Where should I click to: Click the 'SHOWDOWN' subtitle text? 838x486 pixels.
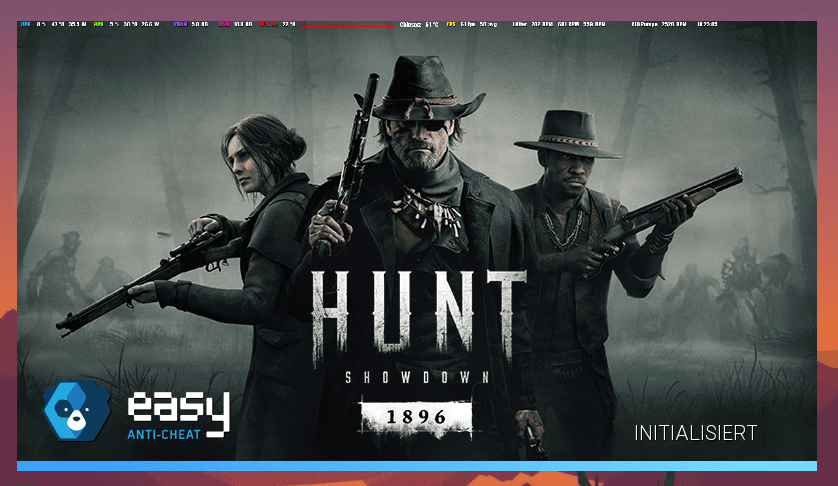click(x=417, y=378)
